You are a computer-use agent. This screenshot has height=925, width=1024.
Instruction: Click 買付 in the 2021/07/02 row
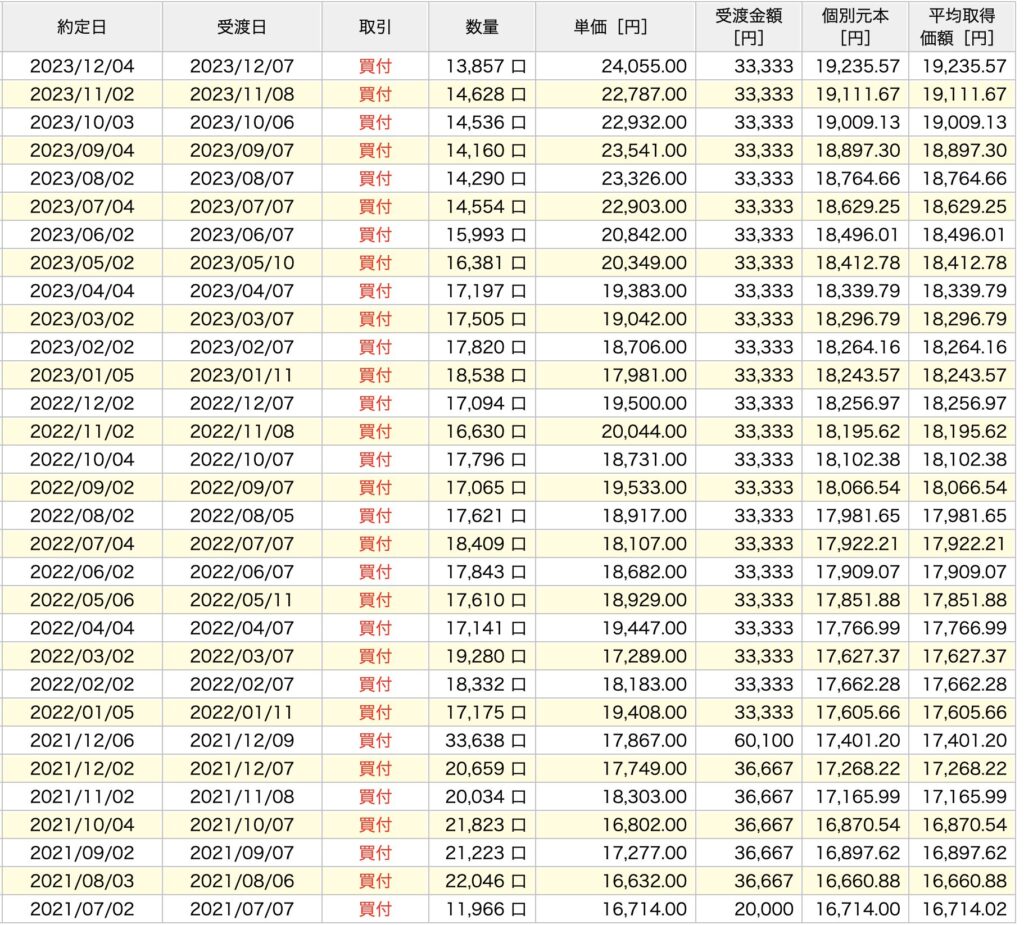[375, 910]
